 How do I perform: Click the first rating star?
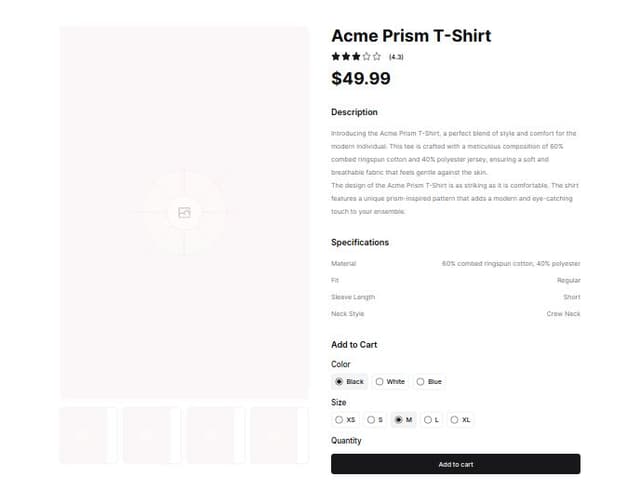tap(336, 57)
